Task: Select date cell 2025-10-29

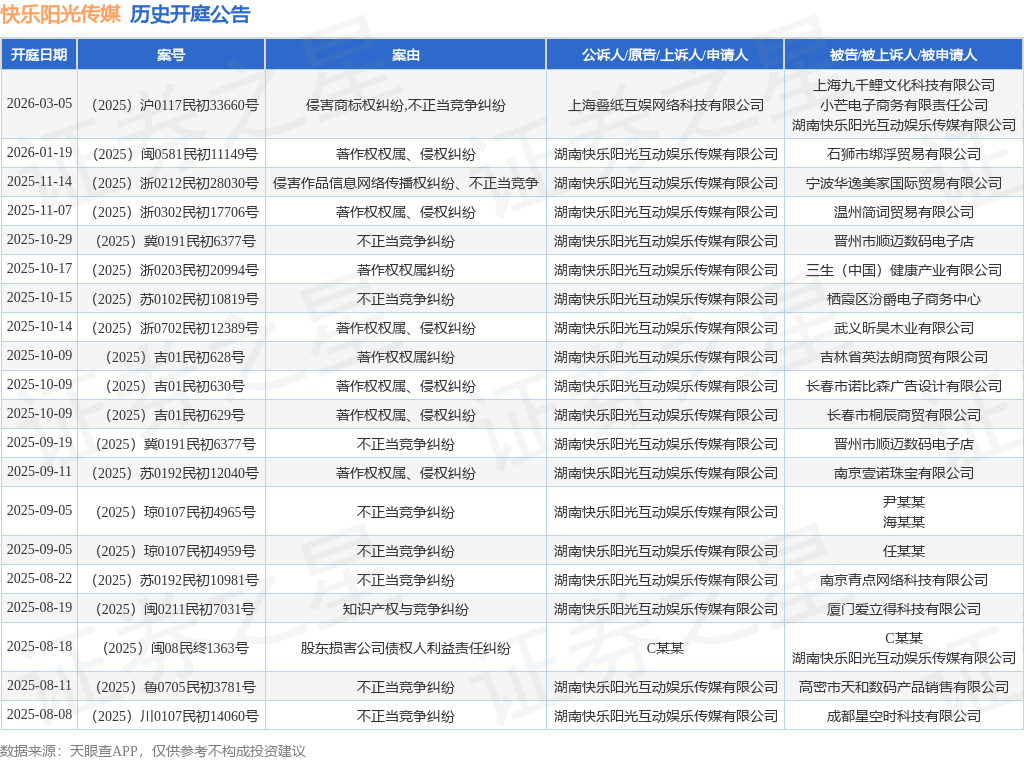Action: (x=39, y=240)
